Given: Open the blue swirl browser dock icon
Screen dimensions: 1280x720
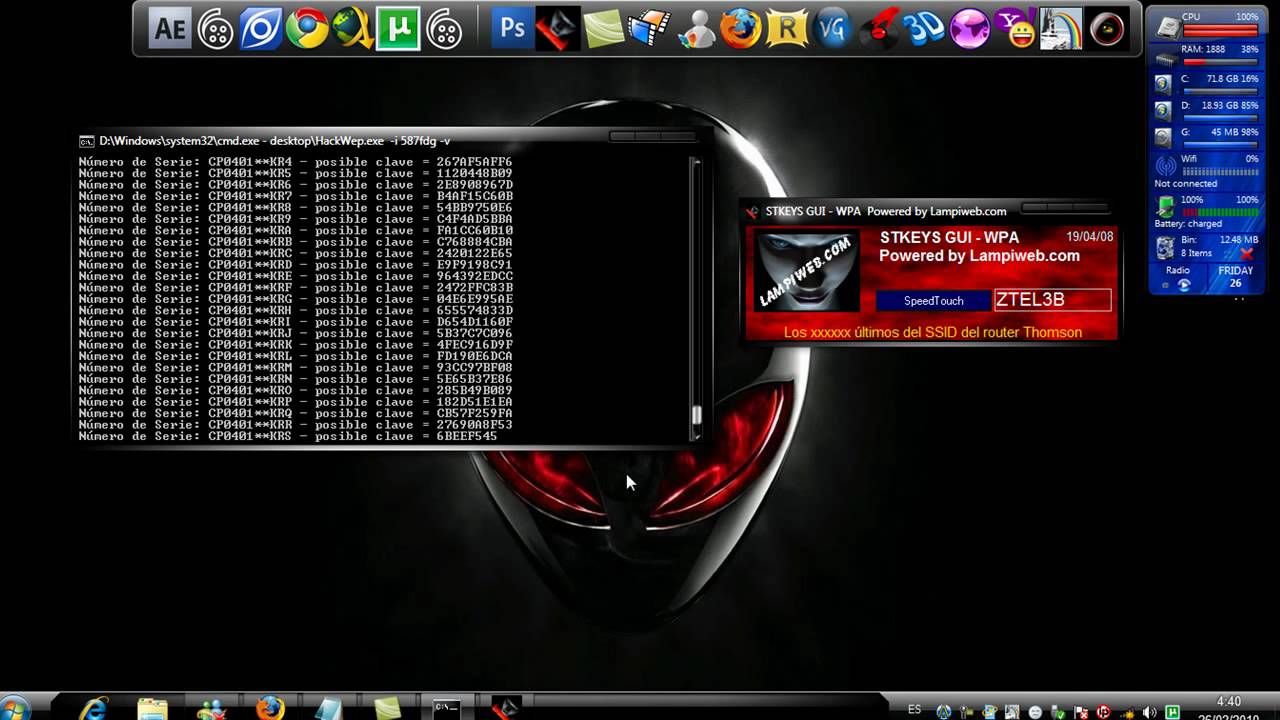Looking at the screenshot, I should (261, 29).
